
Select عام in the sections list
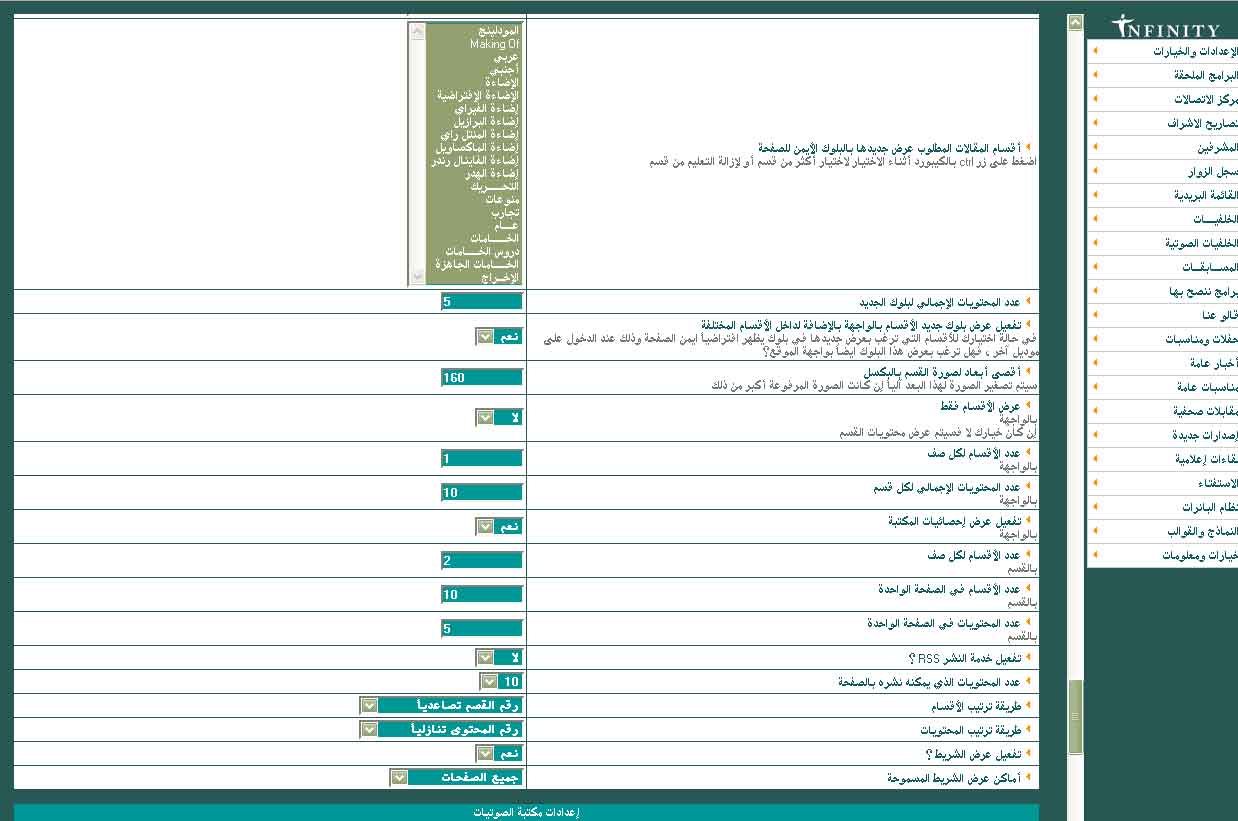[473, 225]
